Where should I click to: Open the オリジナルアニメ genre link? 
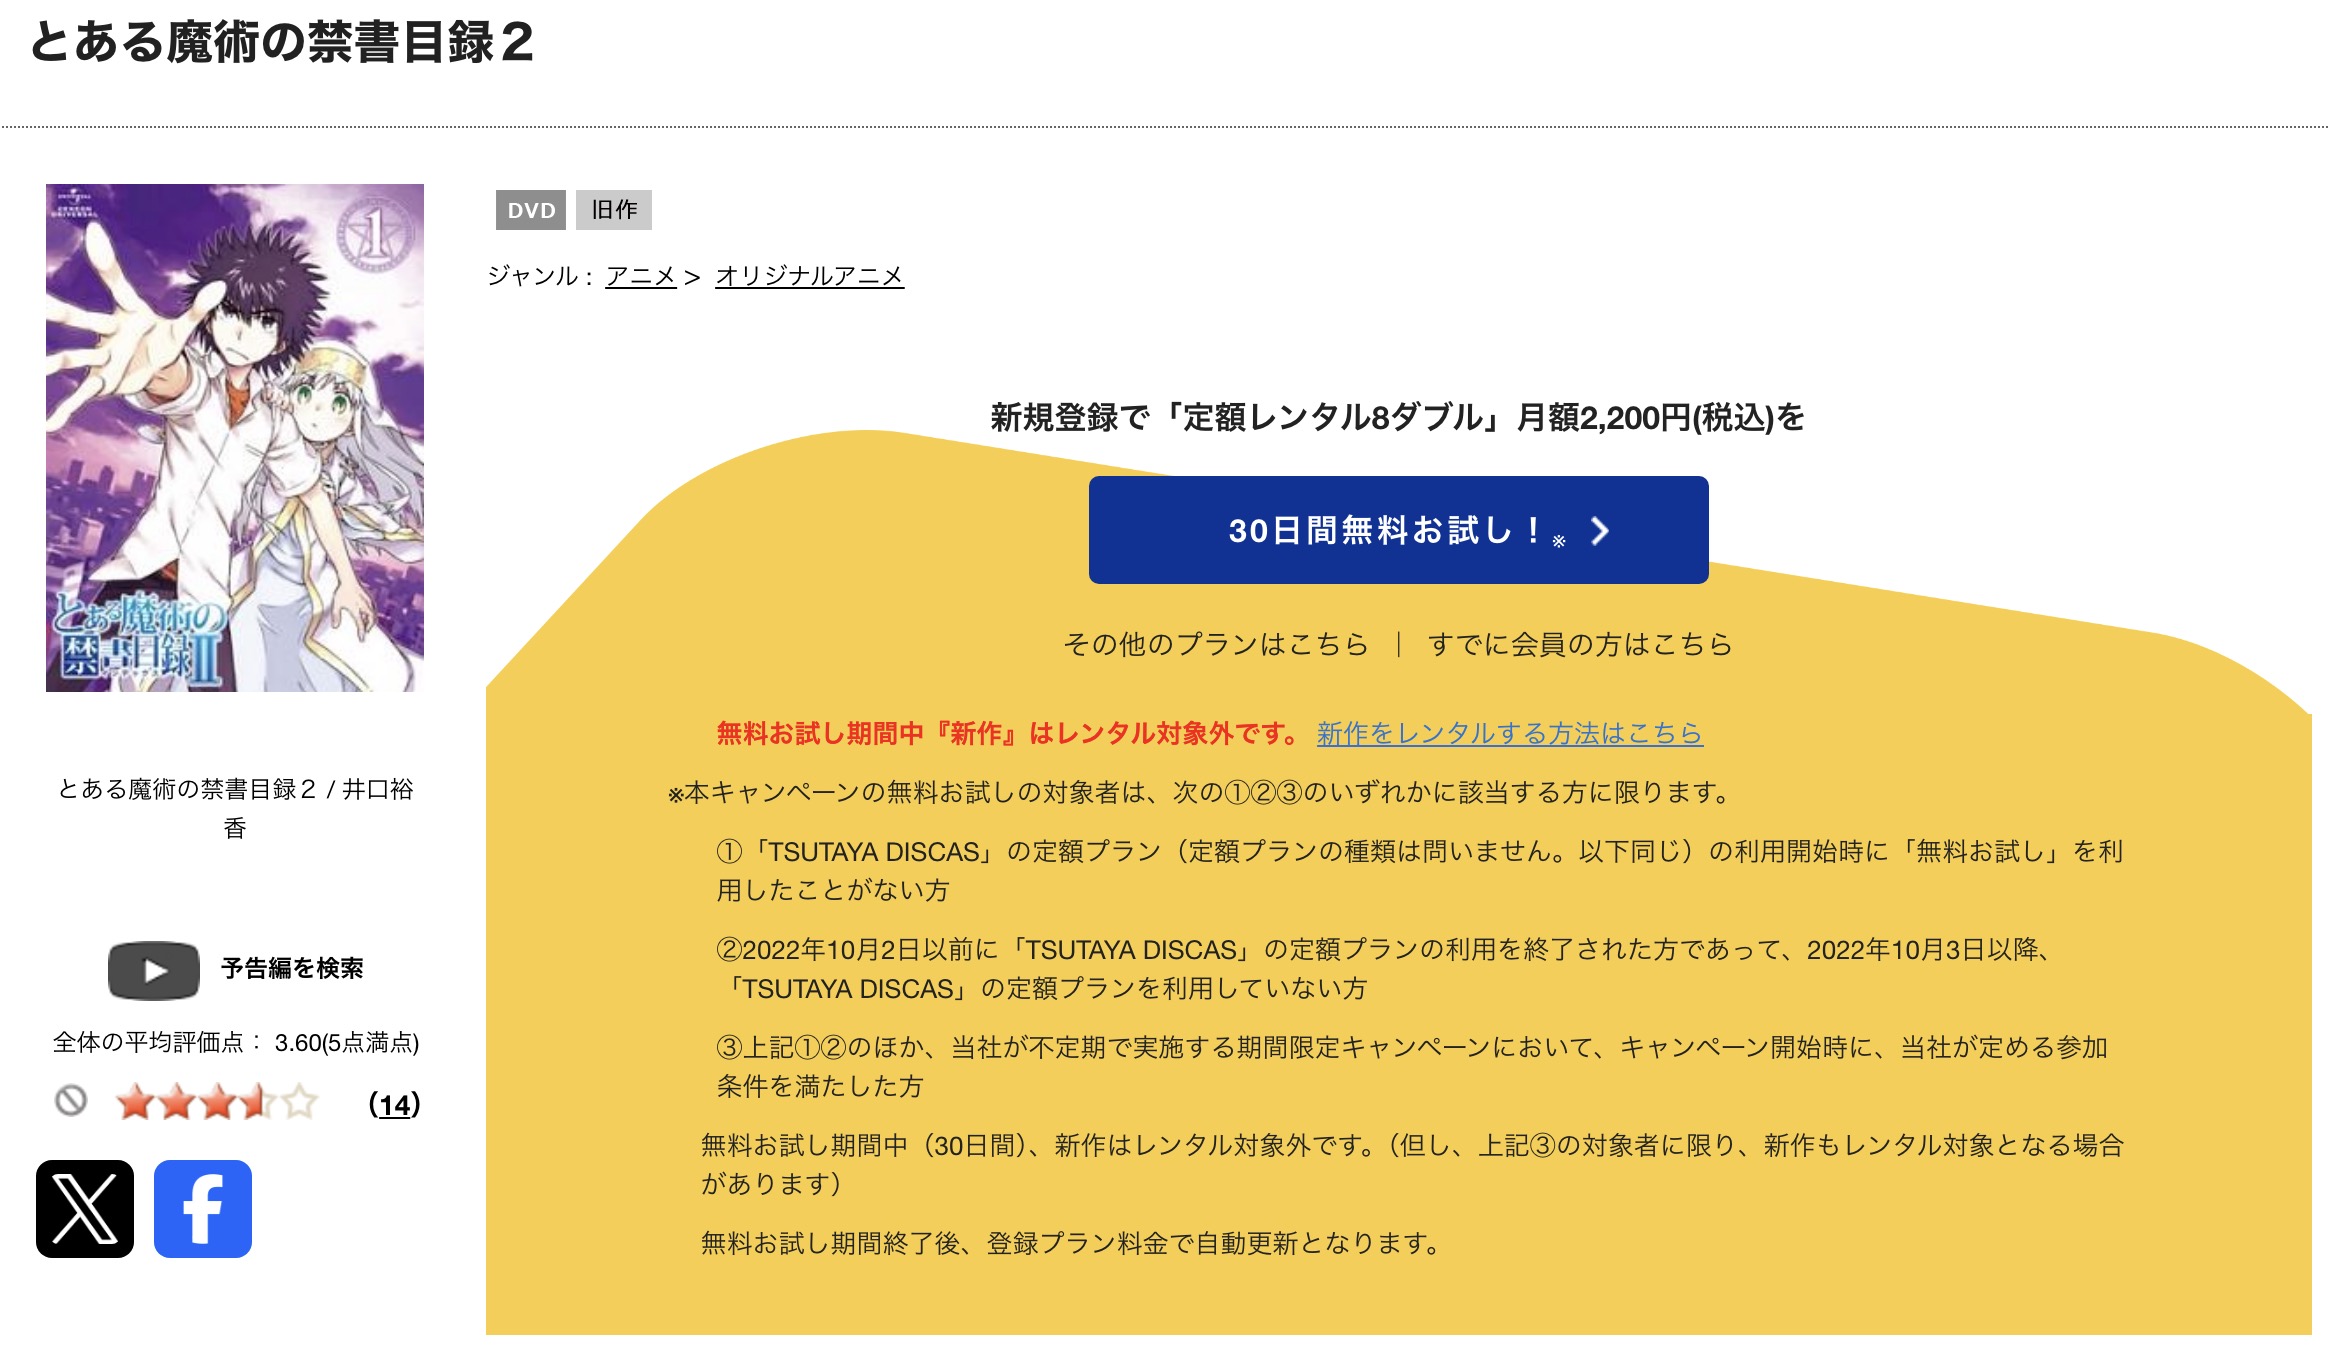pos(810,275)
